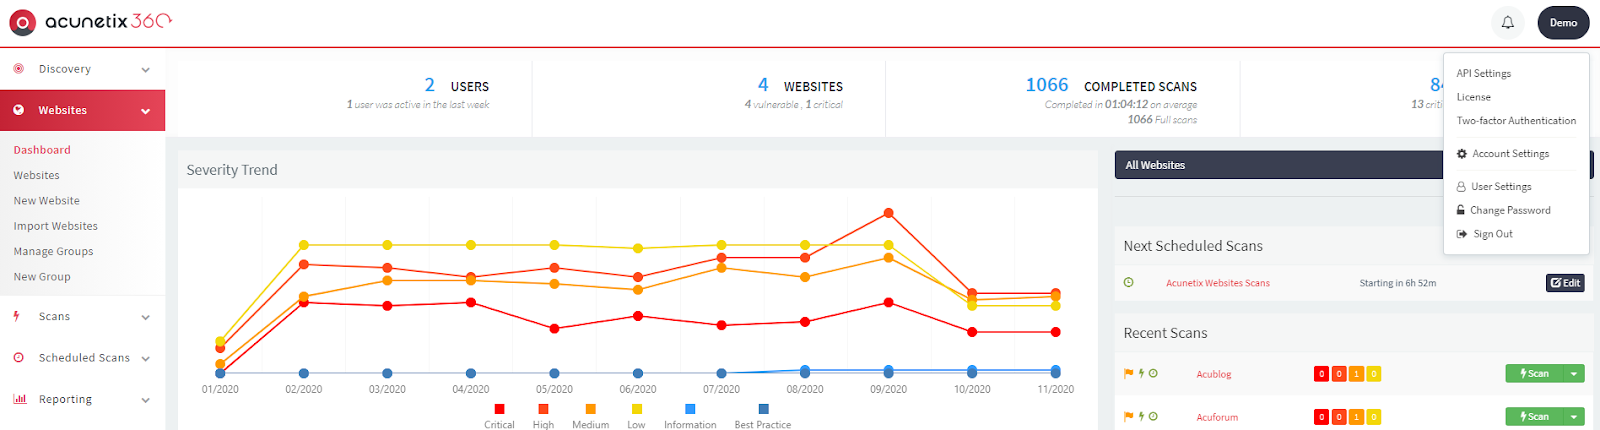Image resolution: width=1600 pixels, height=430 pixels.
Task: Toggle the Critical legend swatch
Action: tap(499, 408)
